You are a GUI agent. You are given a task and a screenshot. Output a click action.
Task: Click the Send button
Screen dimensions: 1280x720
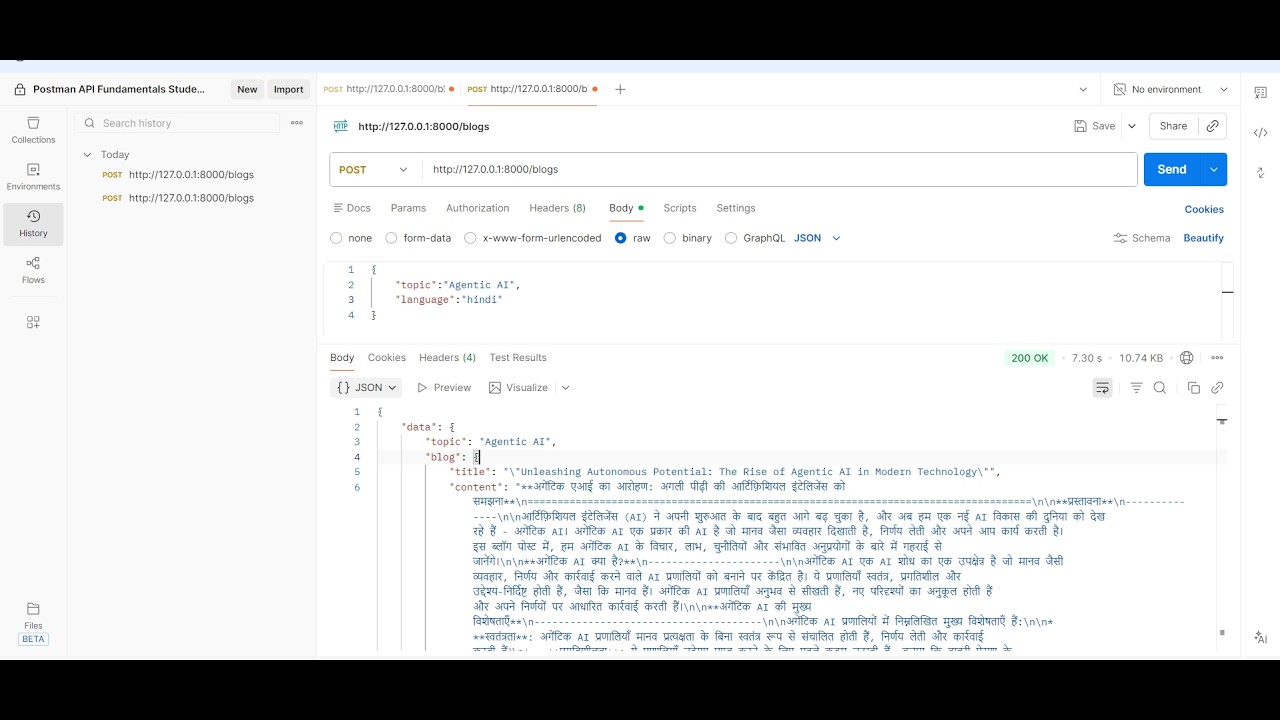(1172, 169)
